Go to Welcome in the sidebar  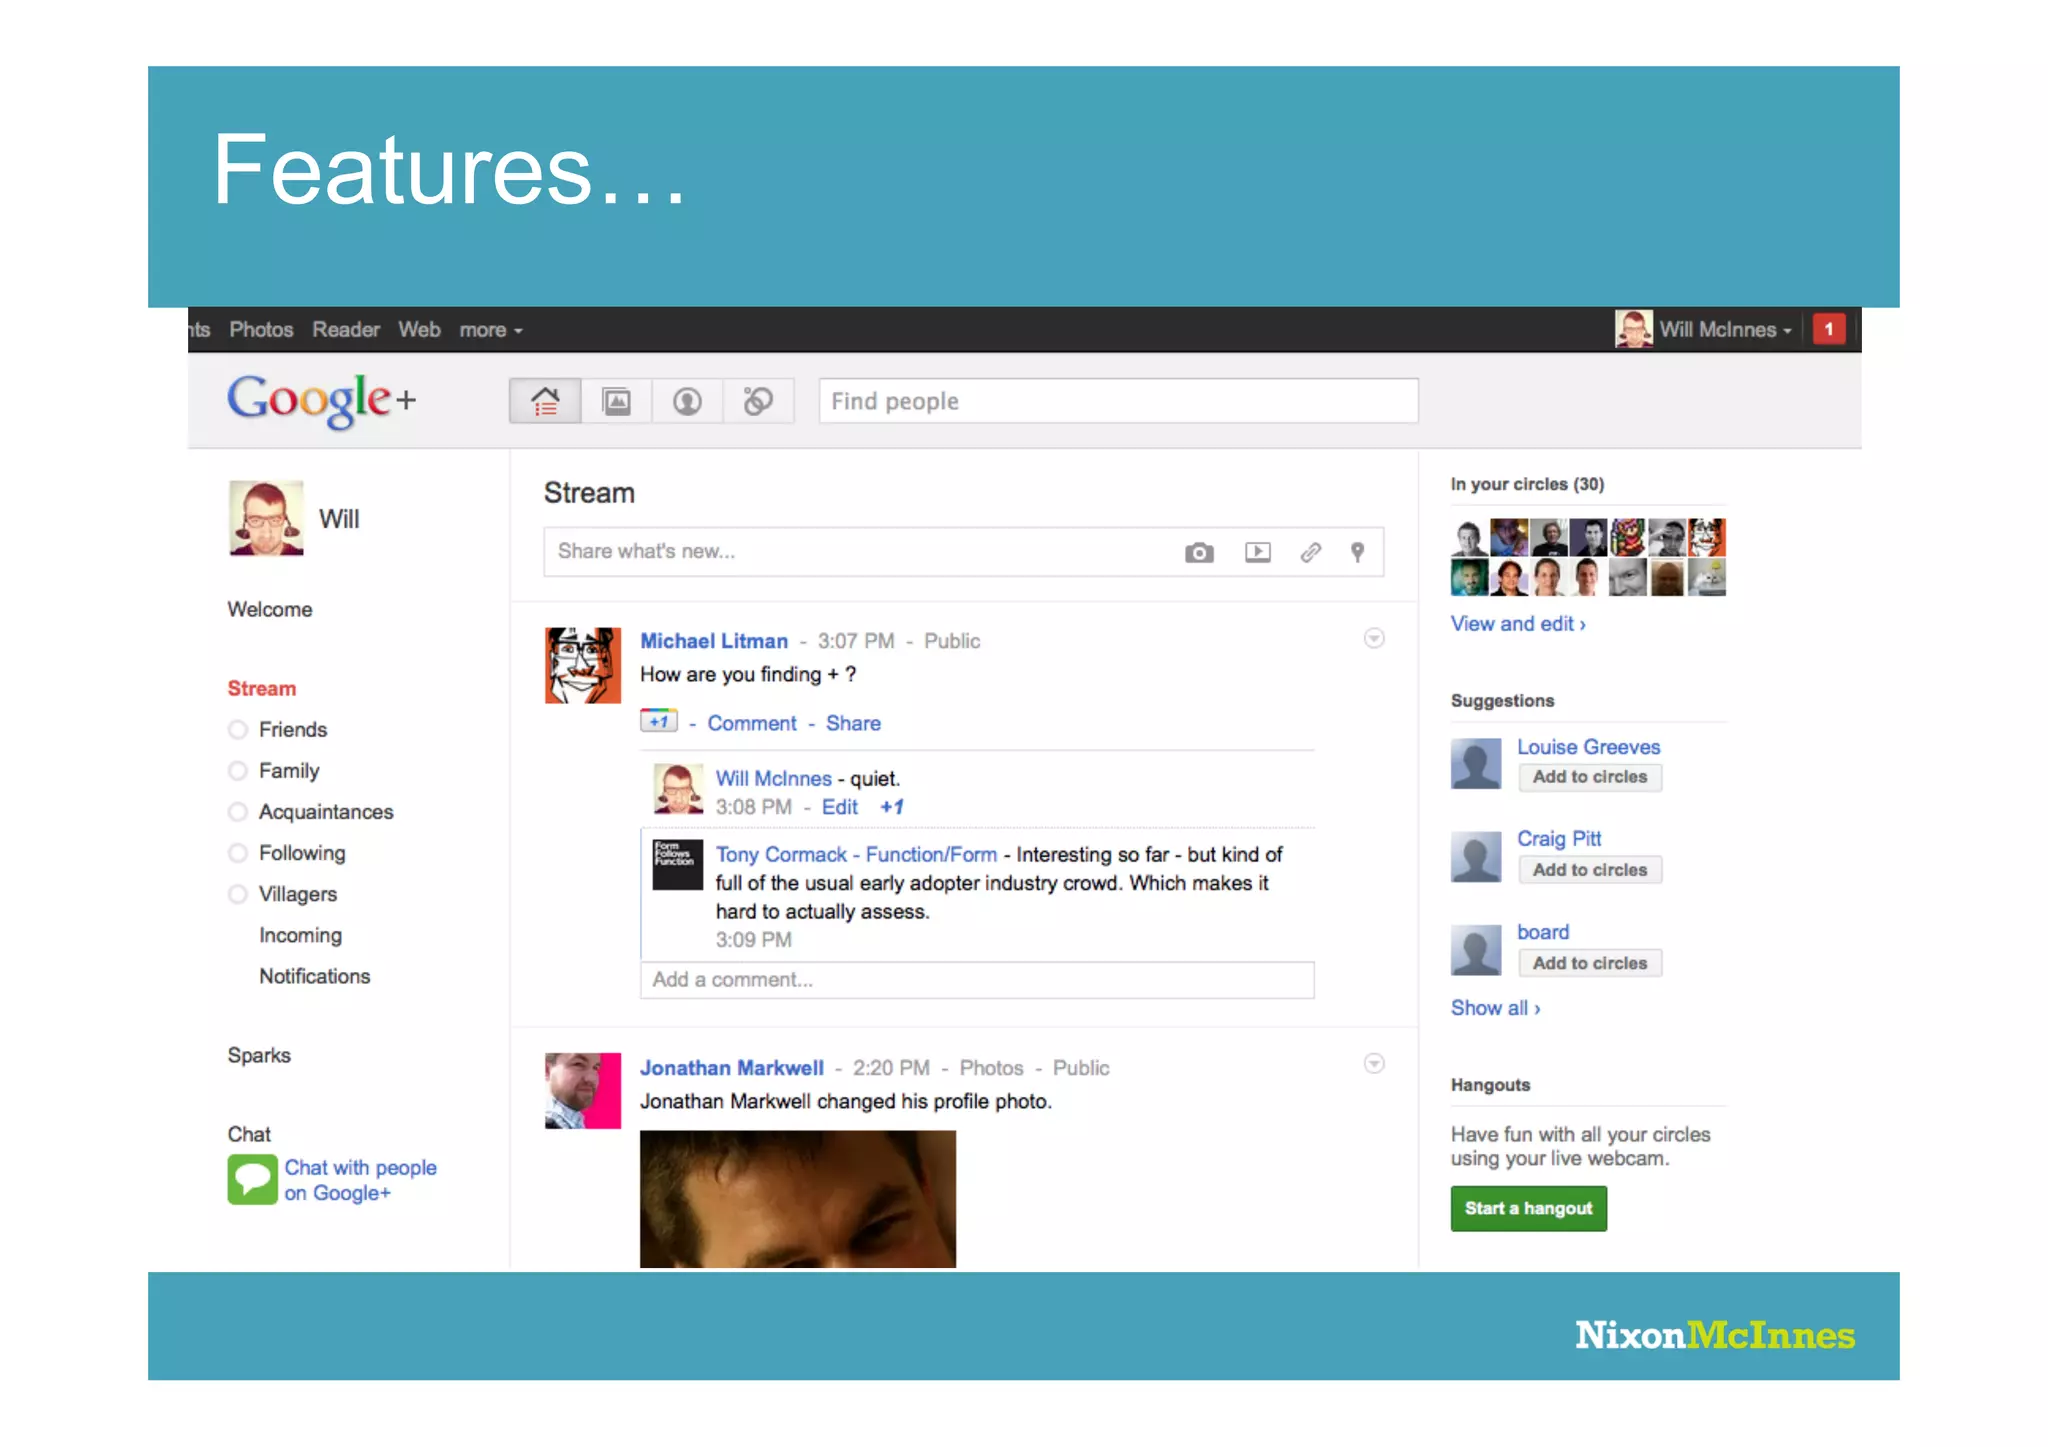pyautogui.click(x=270, y=609)
